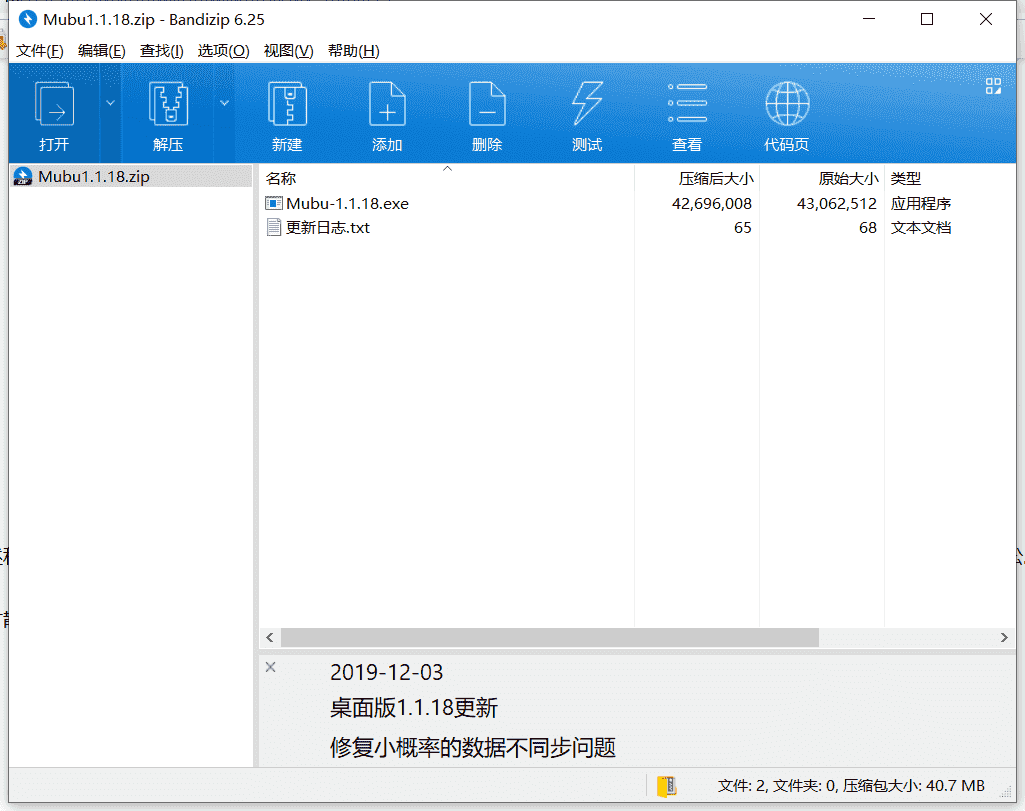Viewport: 1025px width, 811px height.
Task: Click the Code page (代码页) globe icon
Action: point(787,104)
